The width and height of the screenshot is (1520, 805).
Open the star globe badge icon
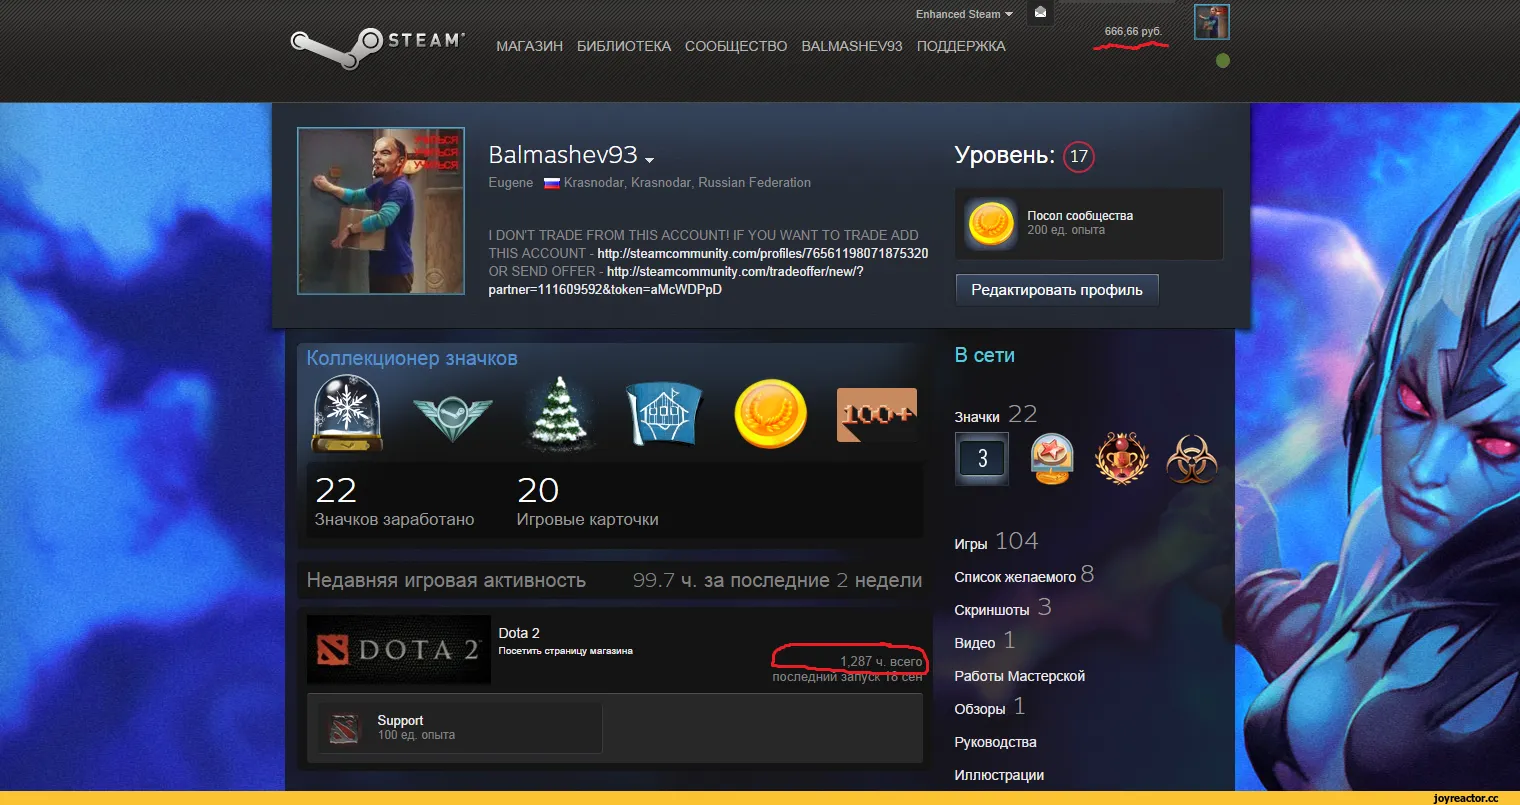[x=1052, y=459]
